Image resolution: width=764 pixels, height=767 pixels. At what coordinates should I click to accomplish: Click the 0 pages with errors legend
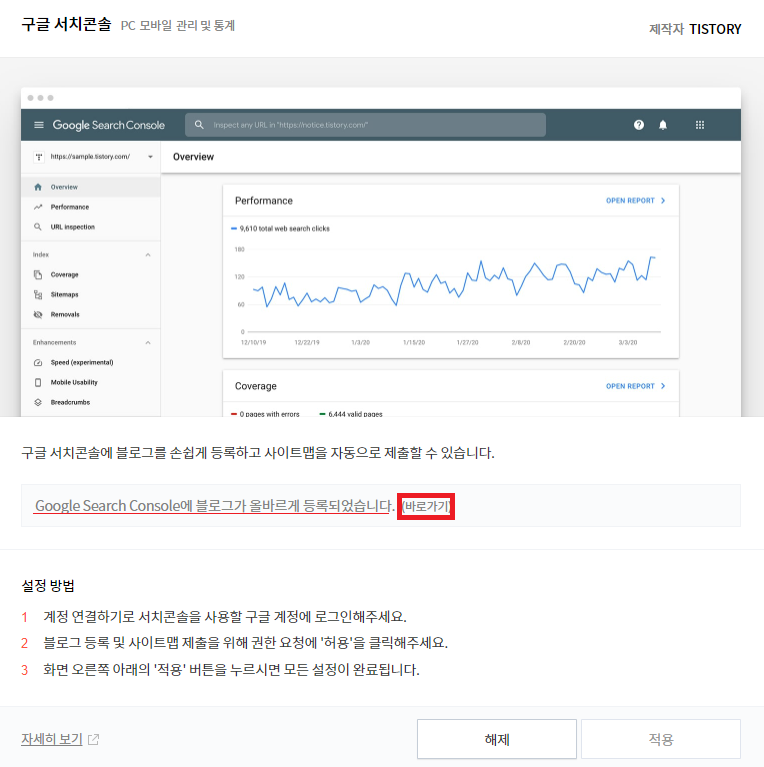coord(265,414)
